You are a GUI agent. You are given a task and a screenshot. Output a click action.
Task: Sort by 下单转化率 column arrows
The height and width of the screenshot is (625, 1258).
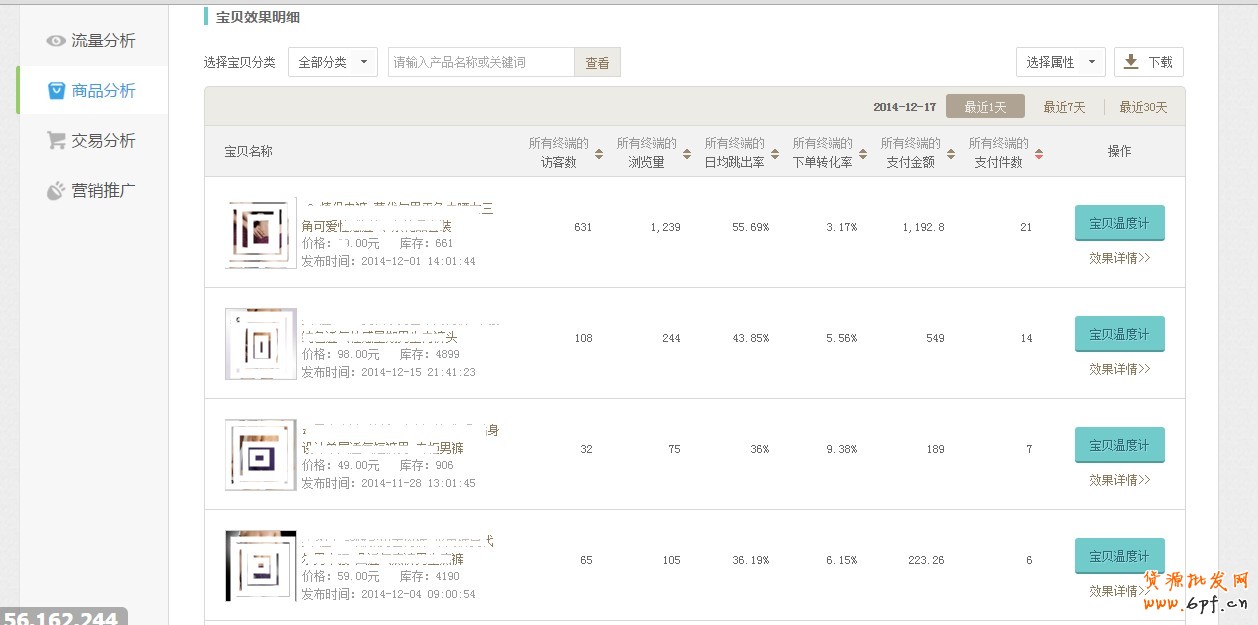pos(863,154)
